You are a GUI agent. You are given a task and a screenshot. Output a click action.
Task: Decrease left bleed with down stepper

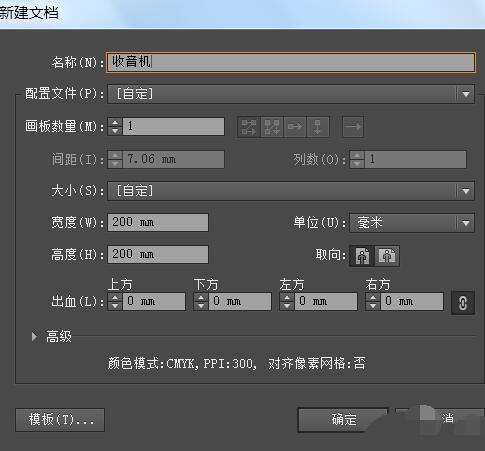(287, 306)
